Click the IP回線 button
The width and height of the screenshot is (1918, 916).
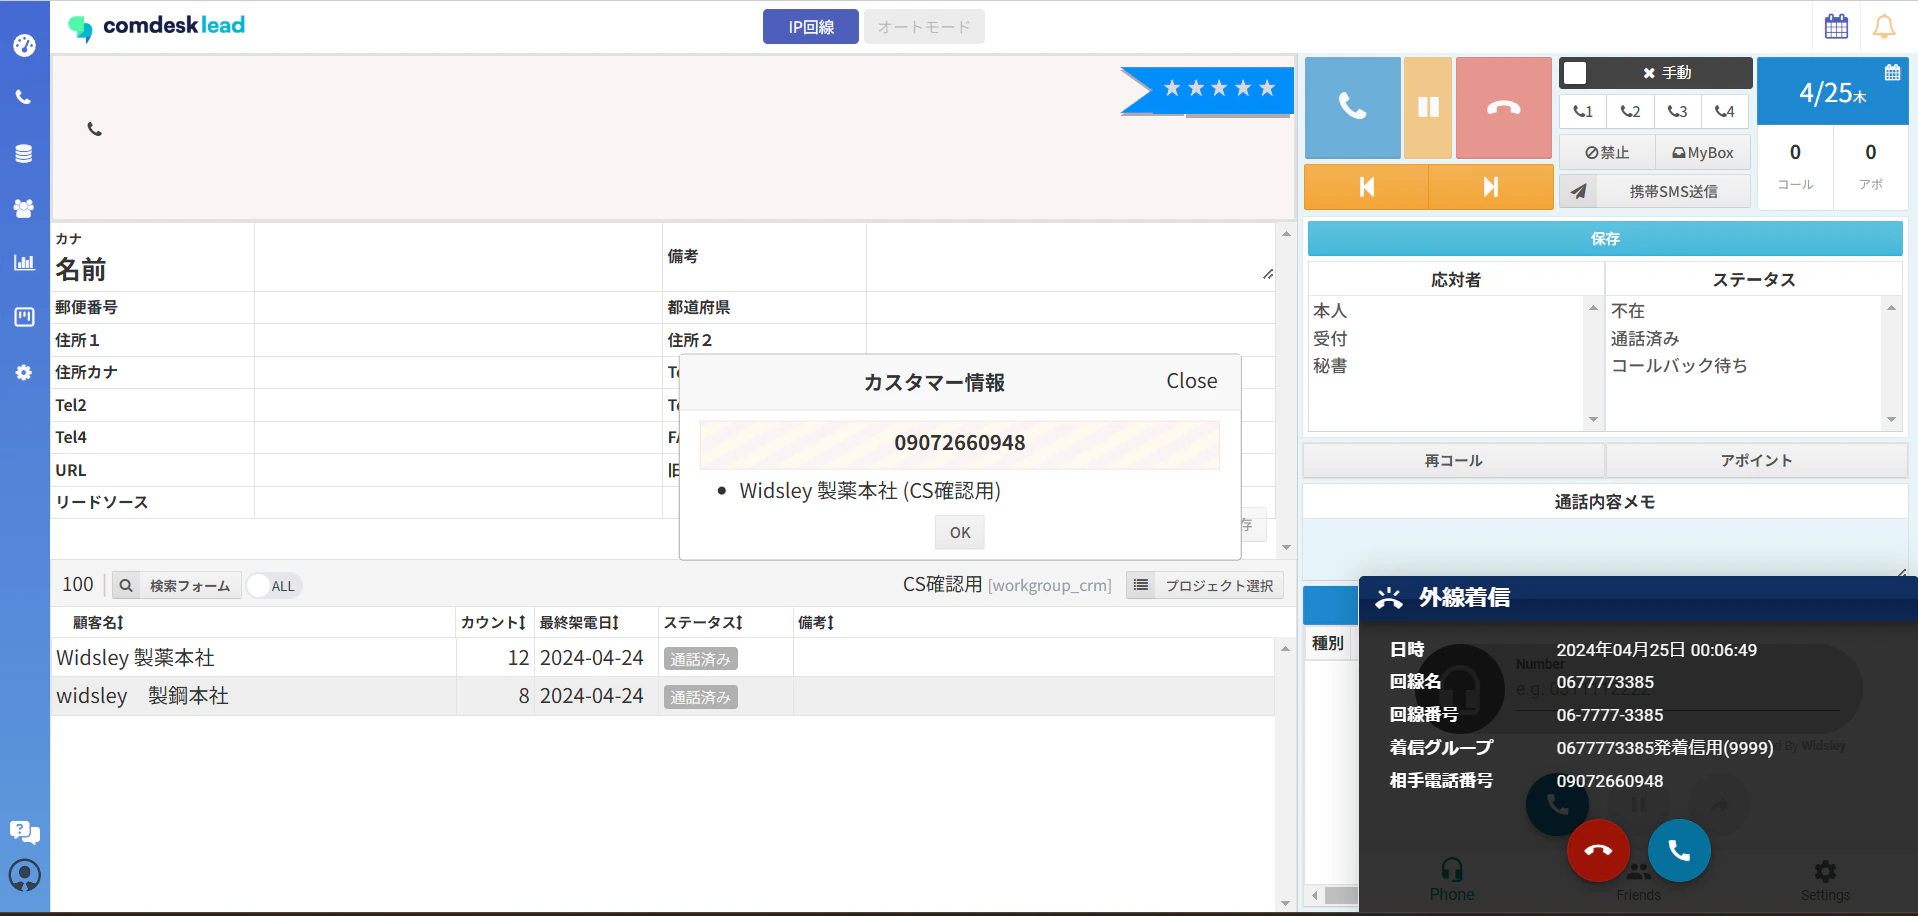(811, 27)
